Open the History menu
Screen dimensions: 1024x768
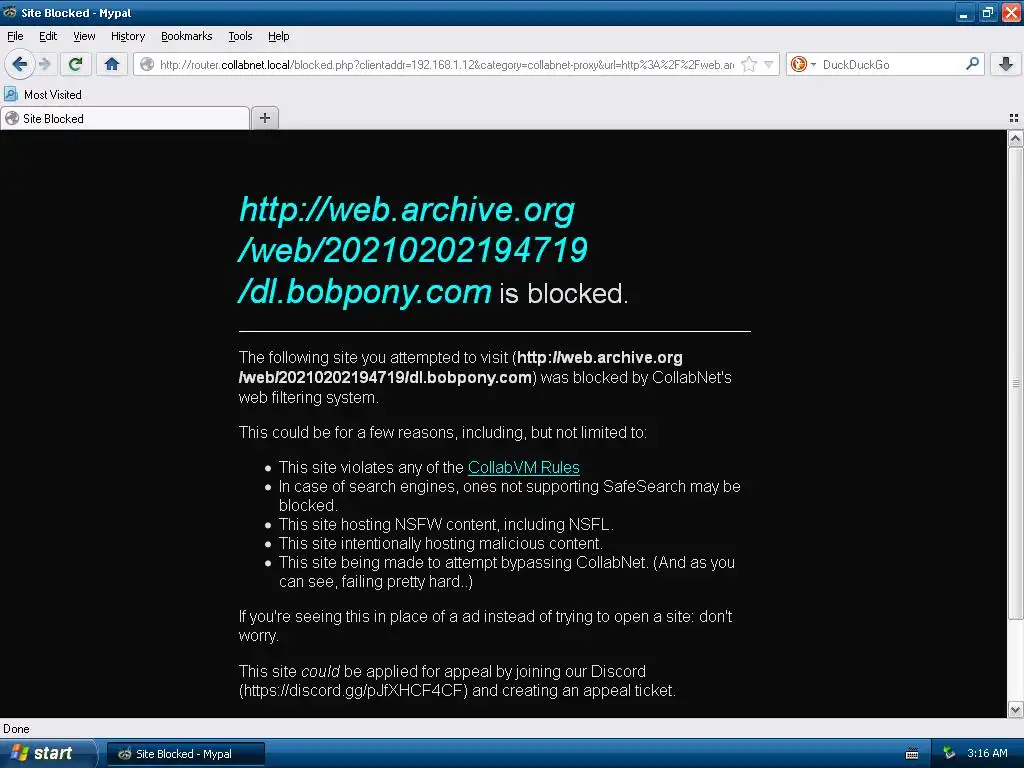[x=127, y=36]
